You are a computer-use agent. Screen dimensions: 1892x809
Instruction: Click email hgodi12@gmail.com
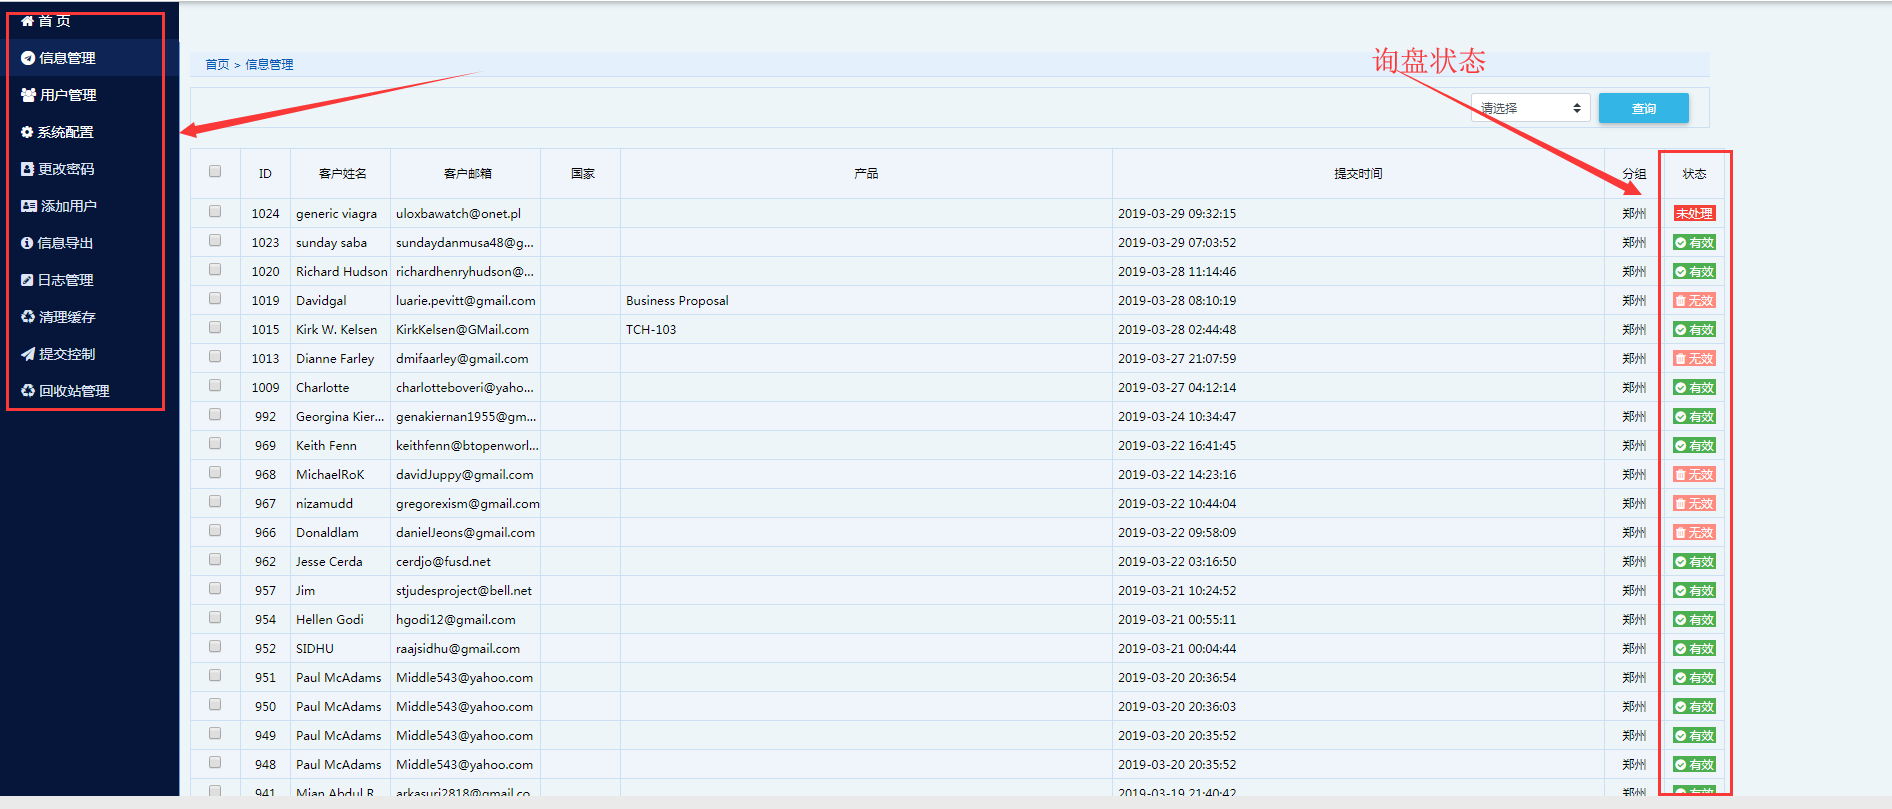[x=456, y=619]
